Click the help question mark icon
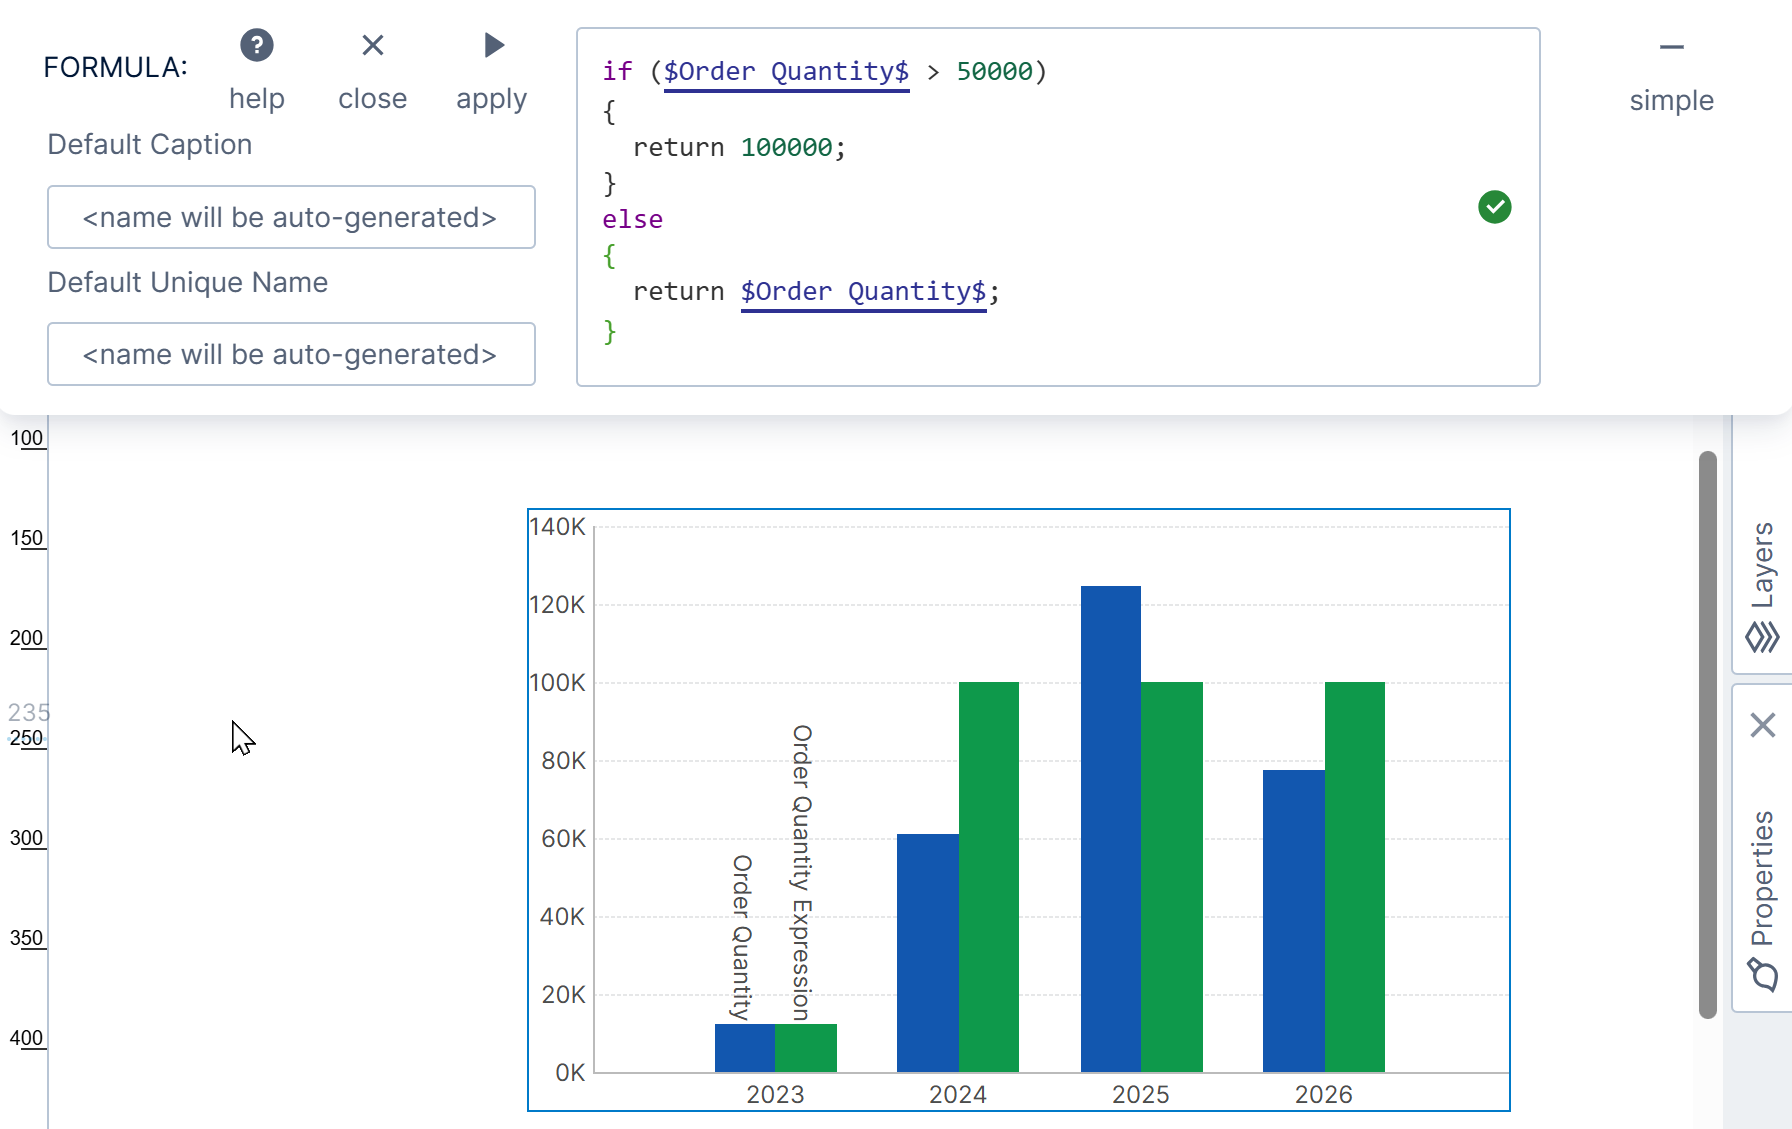Image resolution: width=1792 pixels, height=1129 pixels. click(x=256, y=46)
